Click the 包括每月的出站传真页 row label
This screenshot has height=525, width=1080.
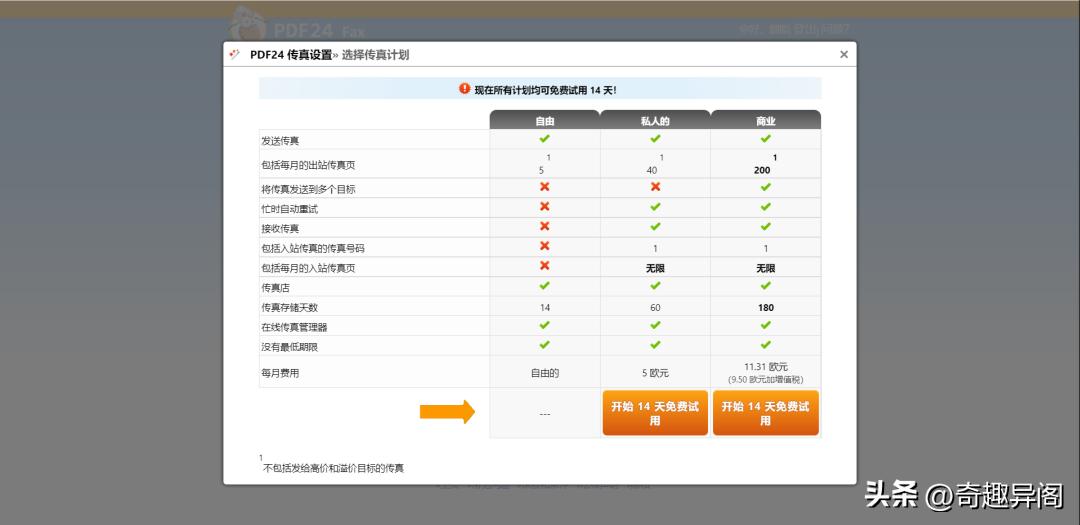308,165
